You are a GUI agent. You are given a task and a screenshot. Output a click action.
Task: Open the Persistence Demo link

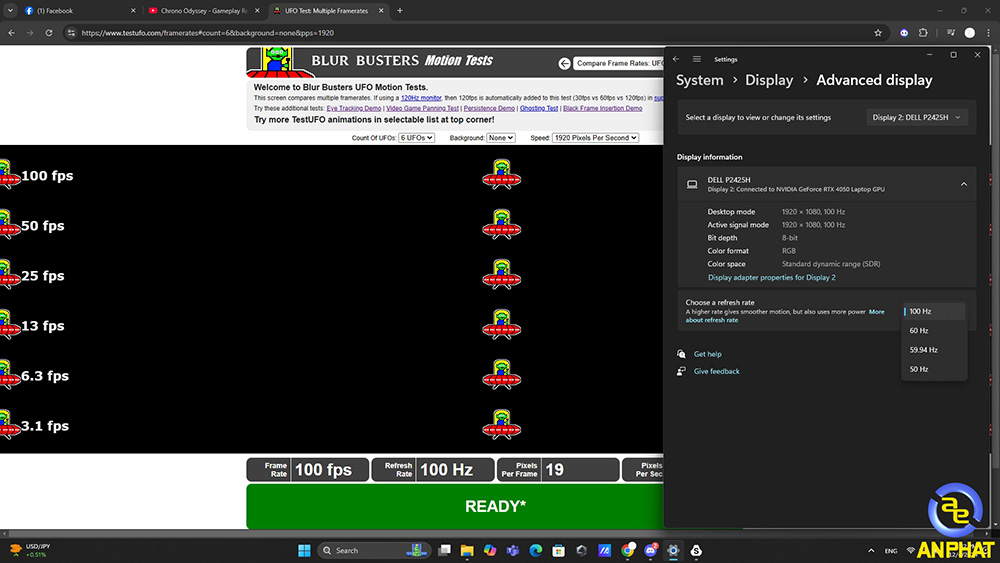(x=489, y=108)
